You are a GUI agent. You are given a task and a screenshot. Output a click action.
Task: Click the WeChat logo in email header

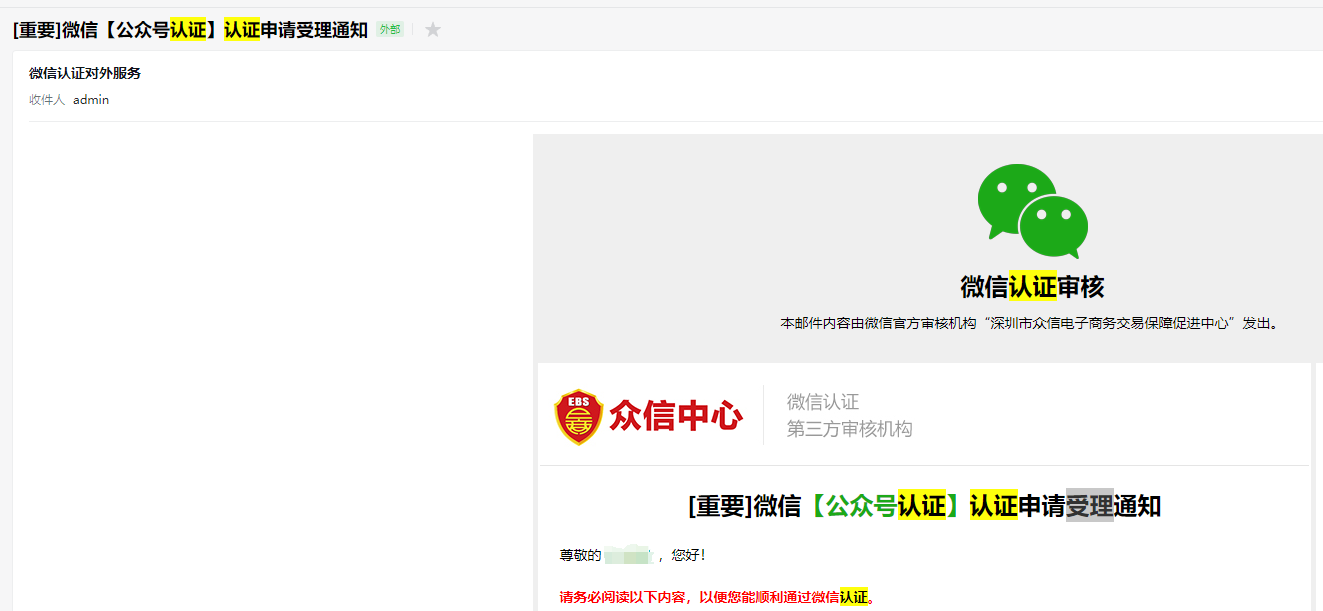pyautogui.click(x=1032, y=211)
